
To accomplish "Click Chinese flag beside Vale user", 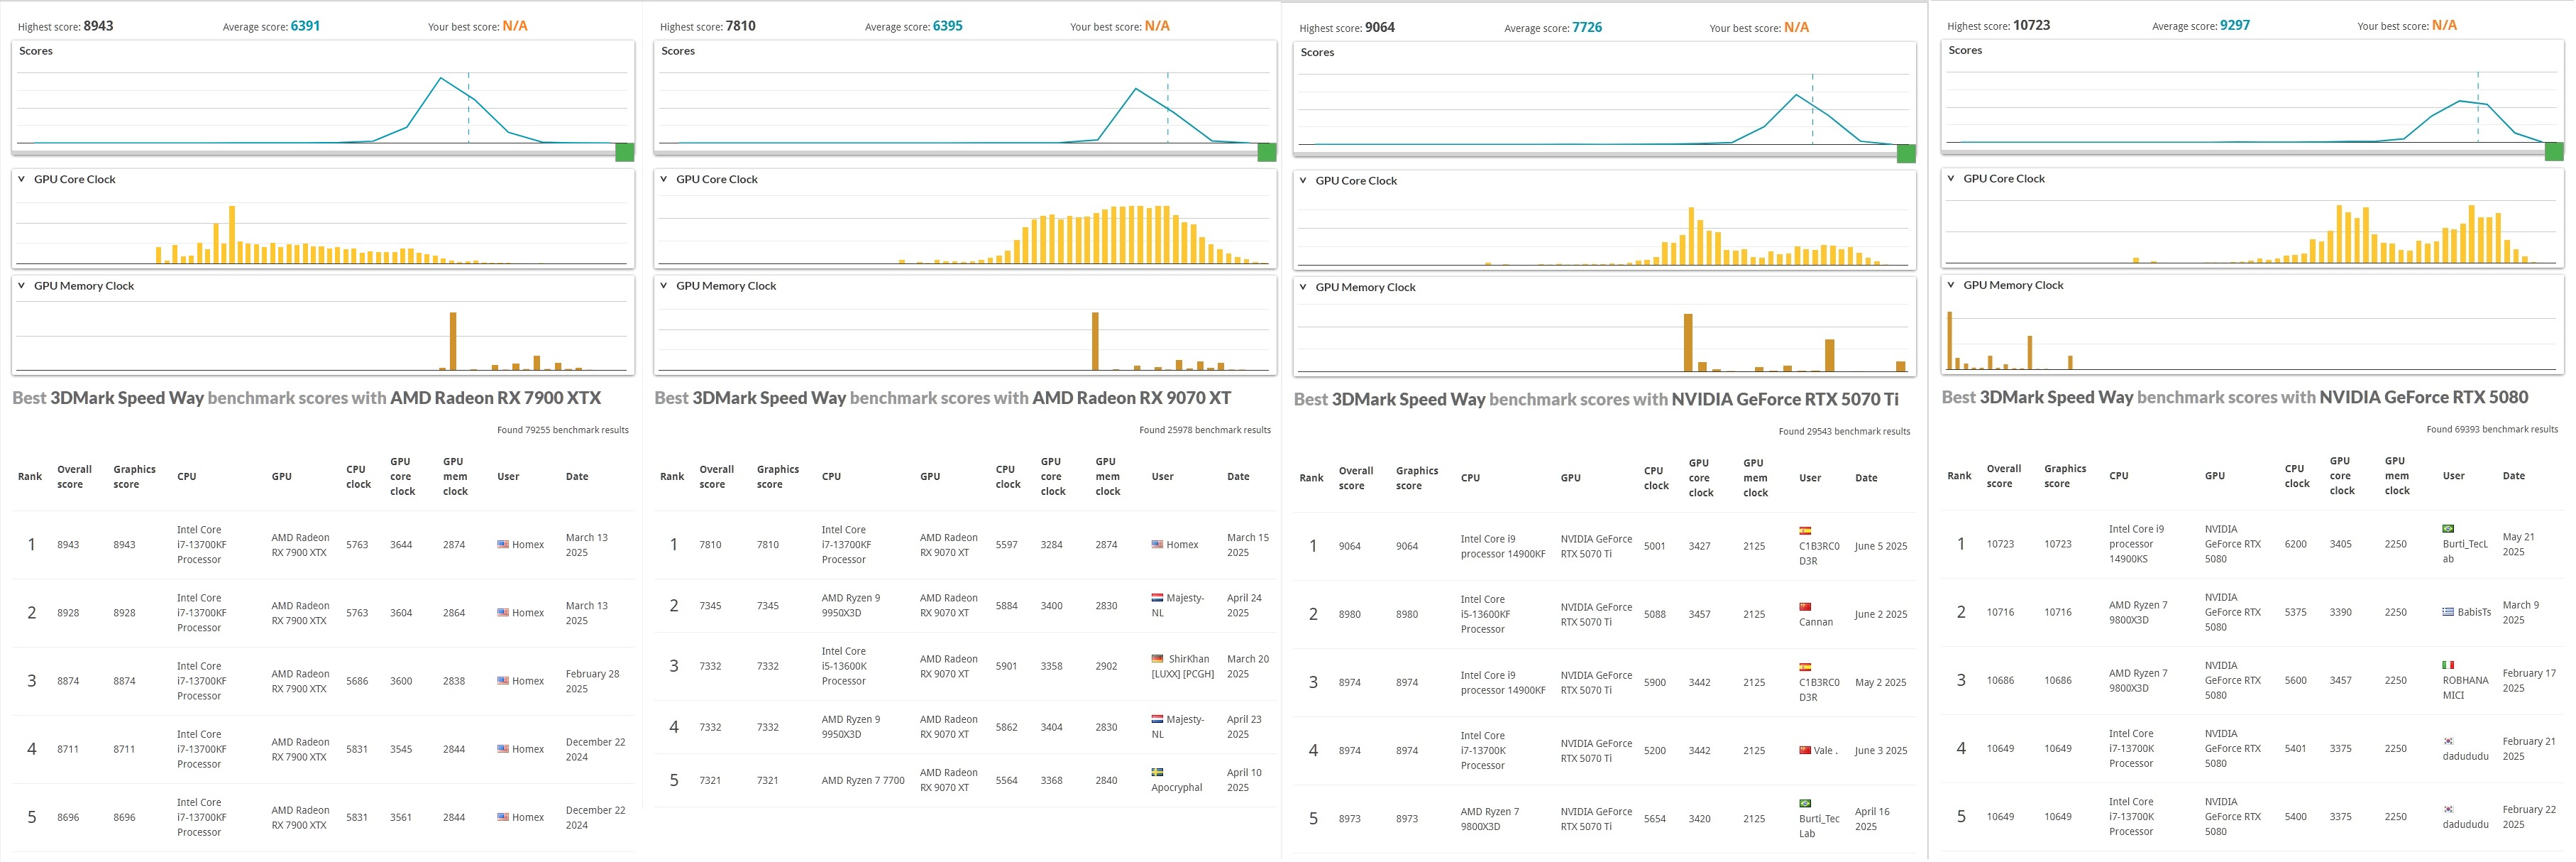I will click(1805, 750).
